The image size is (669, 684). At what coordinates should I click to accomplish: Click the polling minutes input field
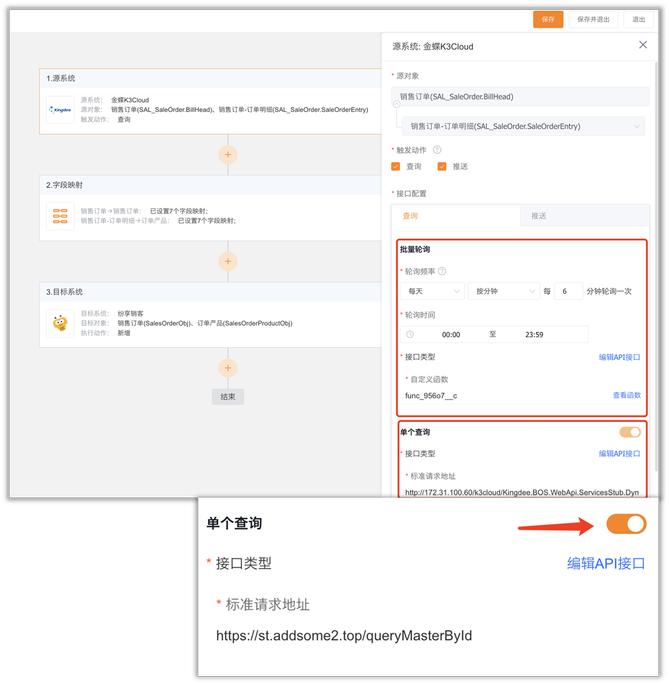567,291
